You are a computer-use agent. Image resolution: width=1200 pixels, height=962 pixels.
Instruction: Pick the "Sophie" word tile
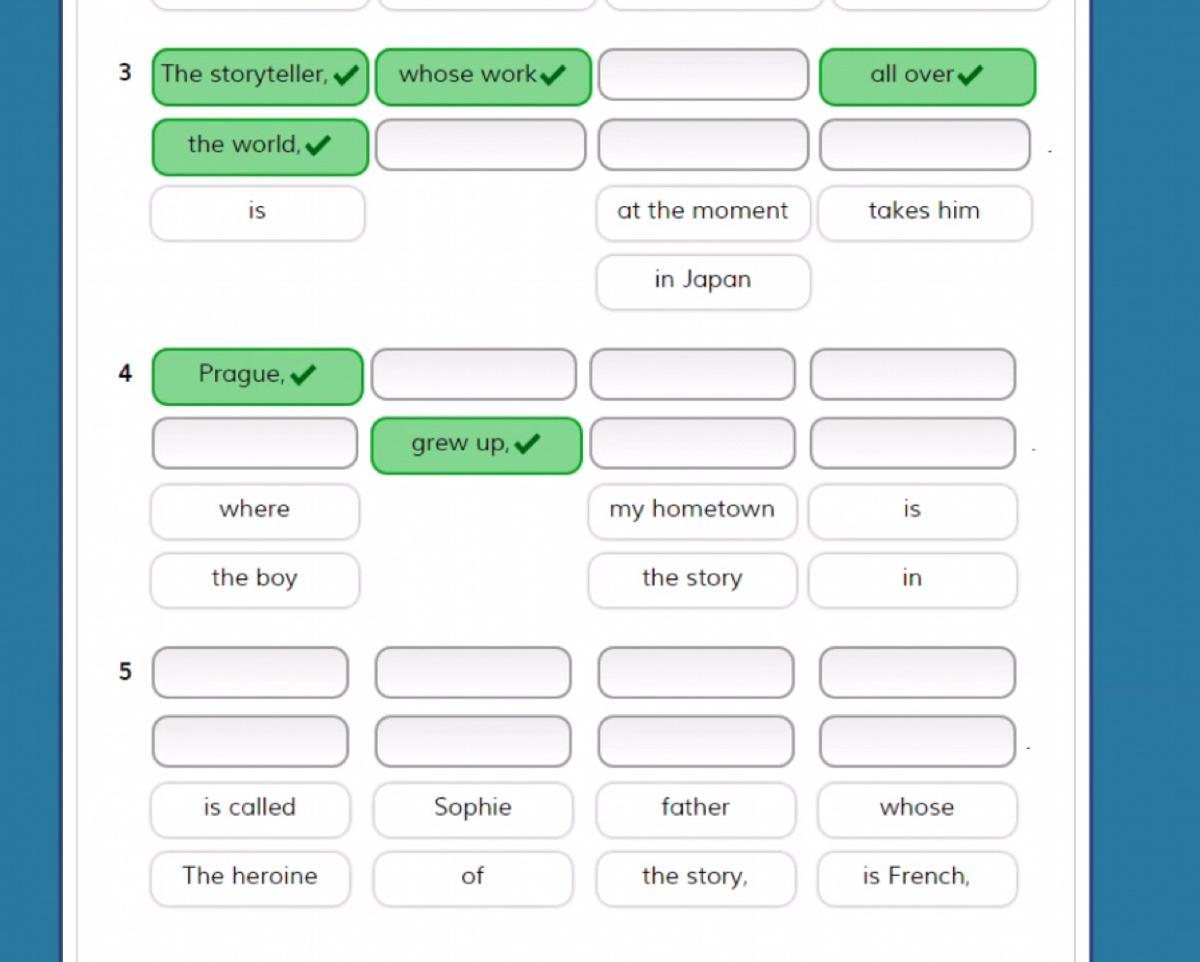click(473, 809)
